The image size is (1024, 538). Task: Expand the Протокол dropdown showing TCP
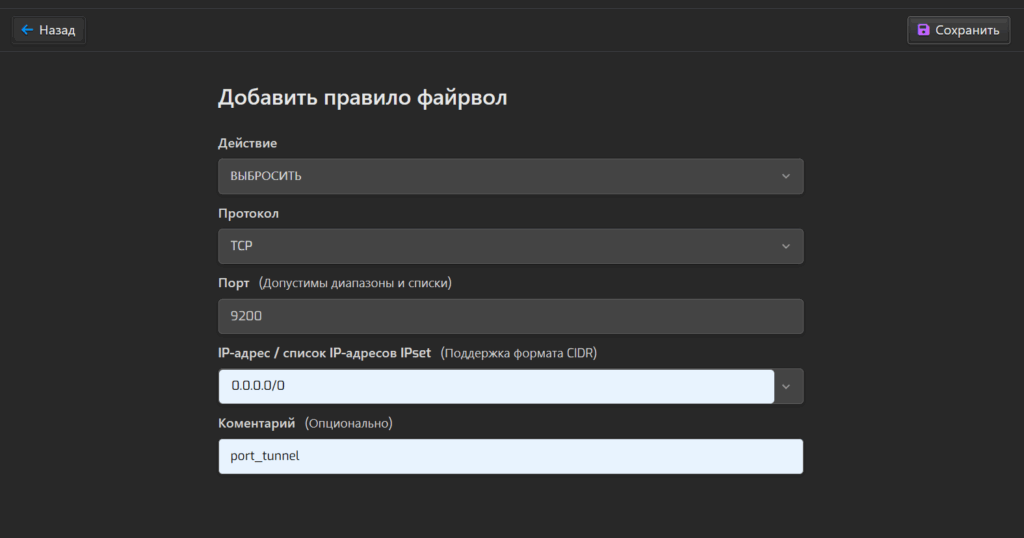(x=500, y=246)
